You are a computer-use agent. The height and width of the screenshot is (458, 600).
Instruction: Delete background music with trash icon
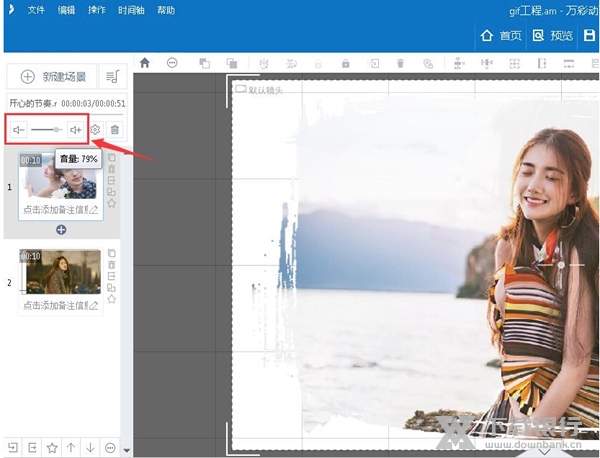tap(115, 130)
